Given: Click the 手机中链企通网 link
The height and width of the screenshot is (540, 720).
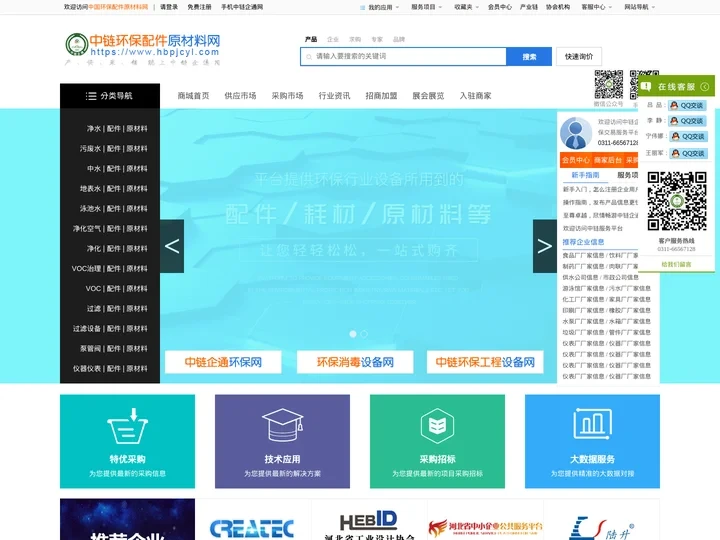Looking at the screenshot, I should pos(242,7).
